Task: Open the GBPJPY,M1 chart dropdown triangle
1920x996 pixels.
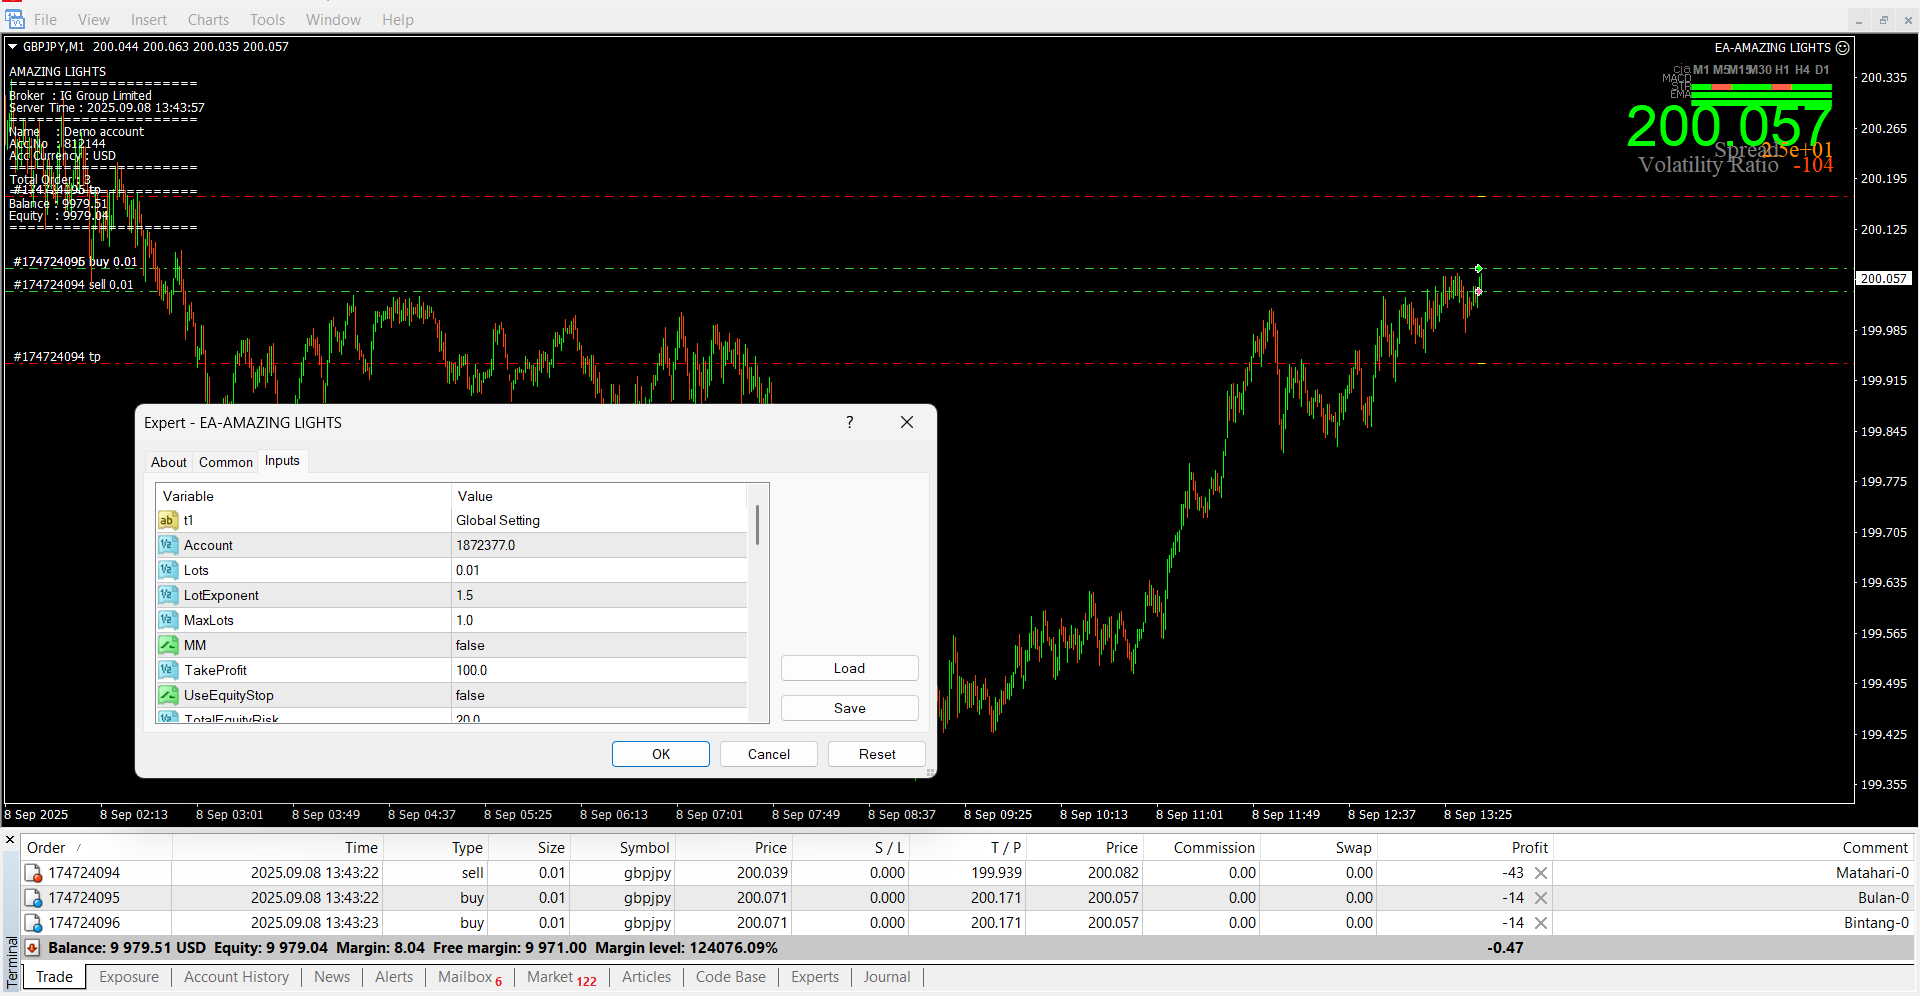Action: (x=13, y=47)
